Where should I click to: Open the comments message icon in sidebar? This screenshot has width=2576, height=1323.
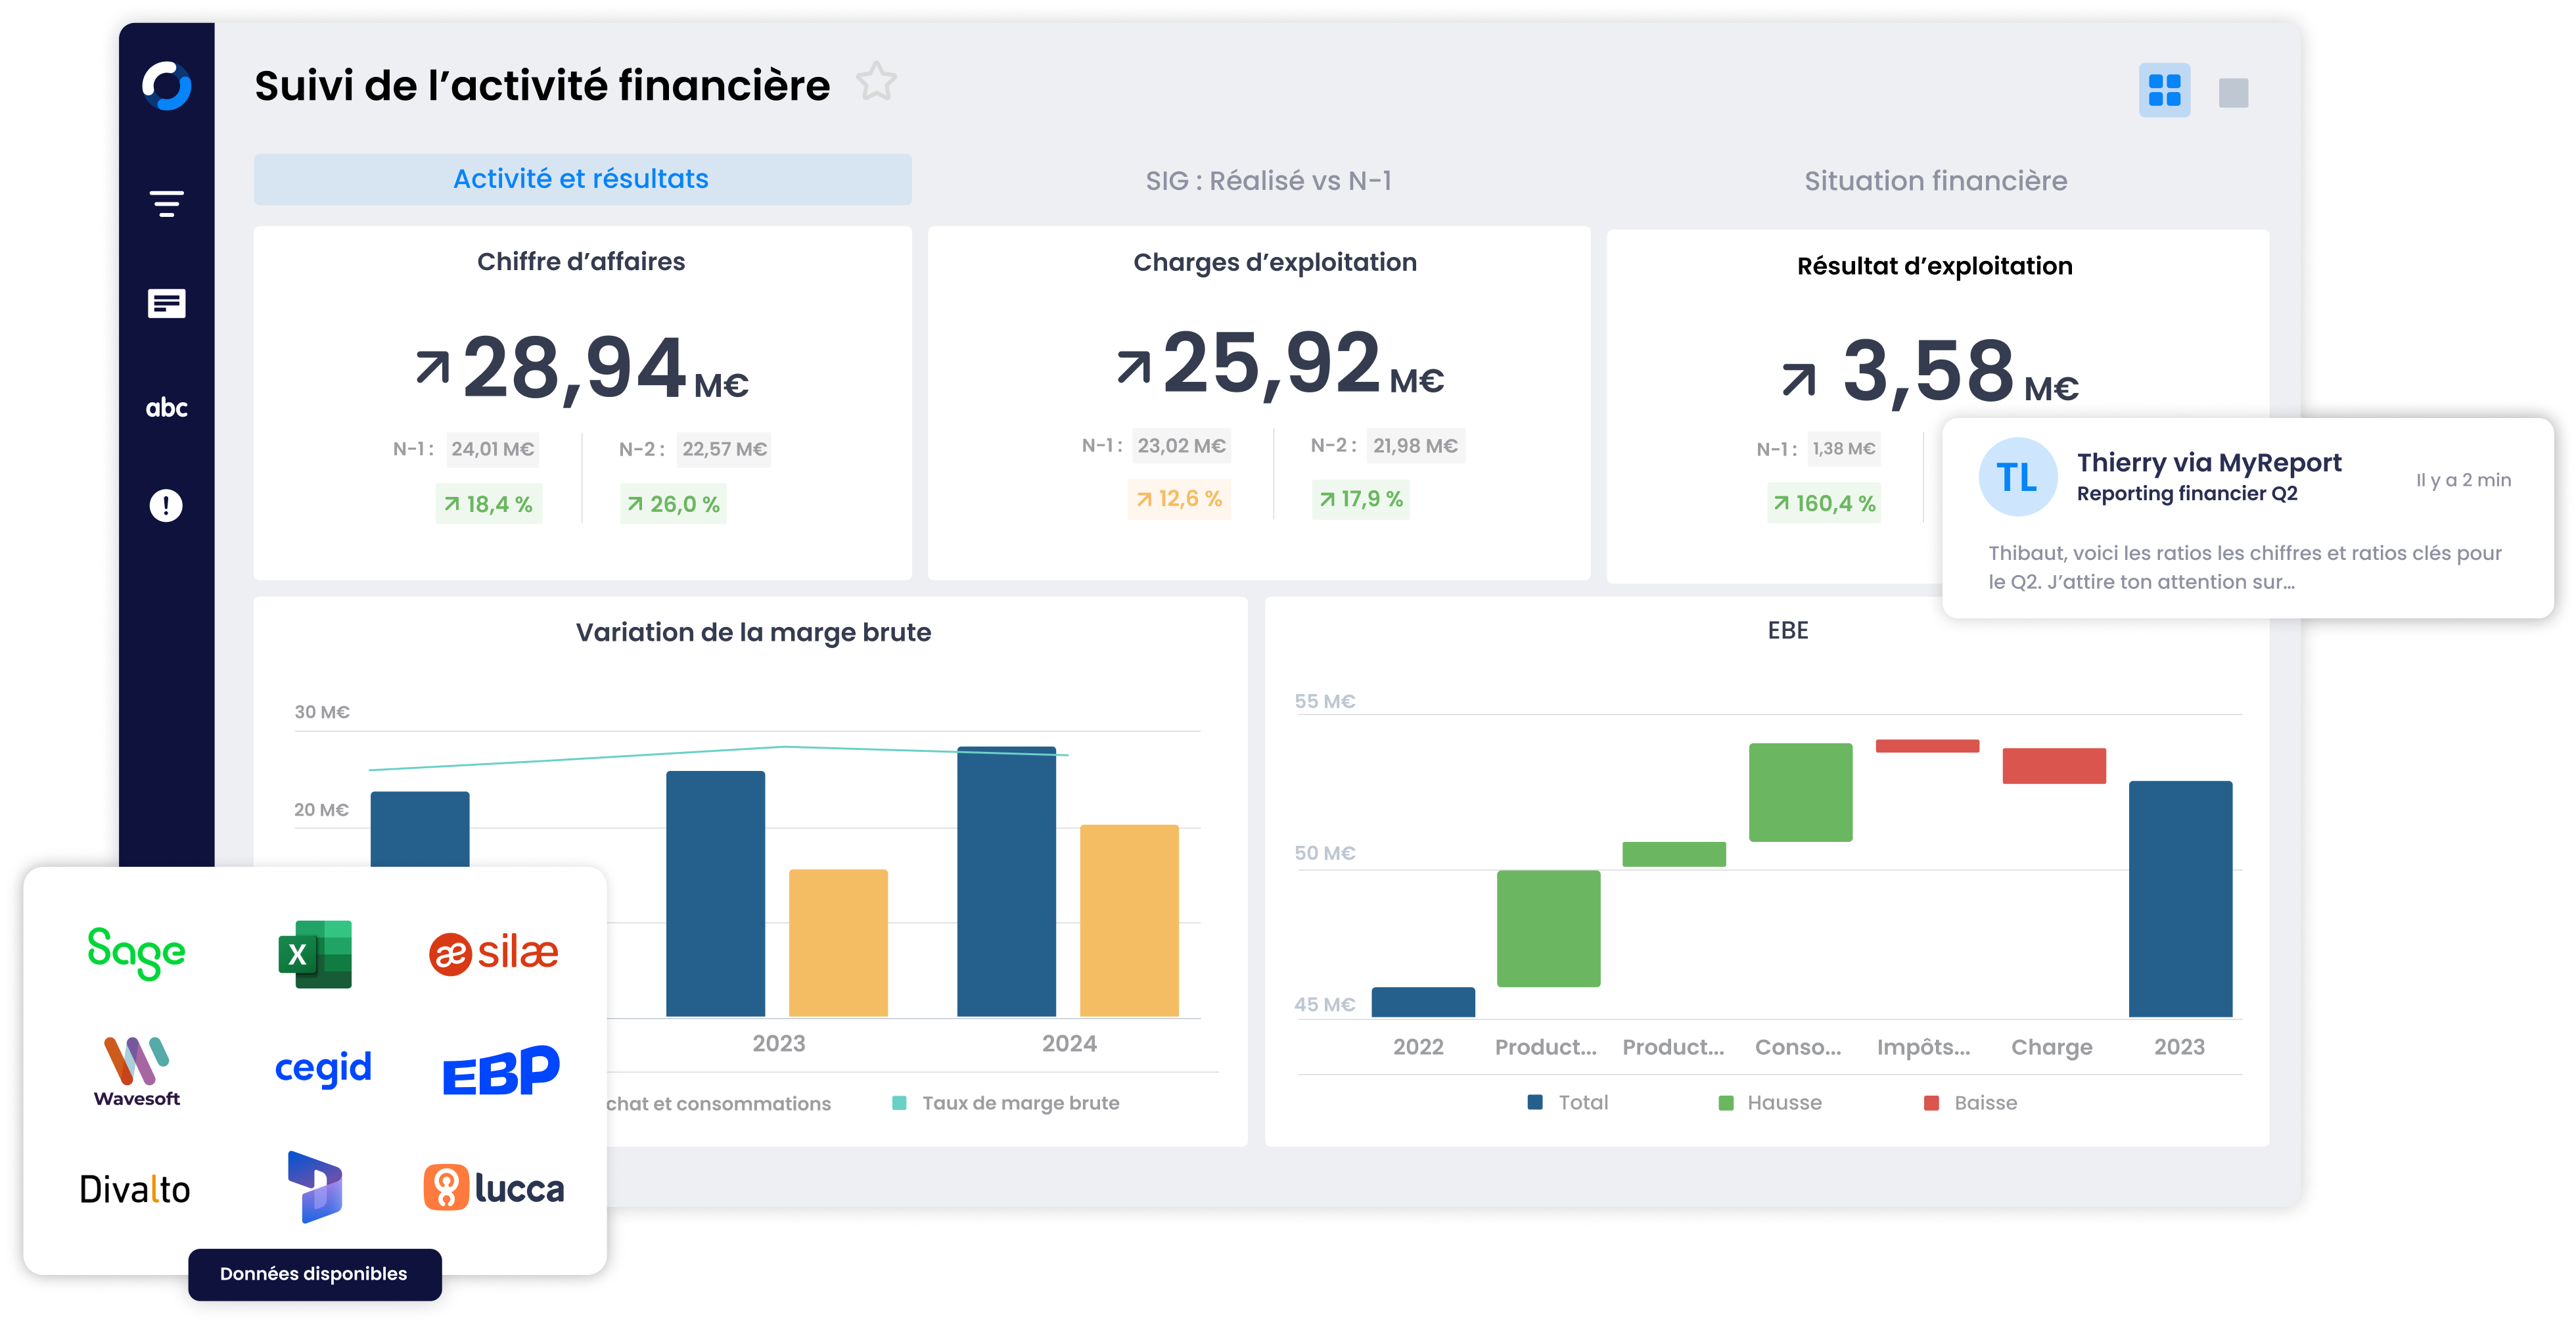tap(166, 303)
